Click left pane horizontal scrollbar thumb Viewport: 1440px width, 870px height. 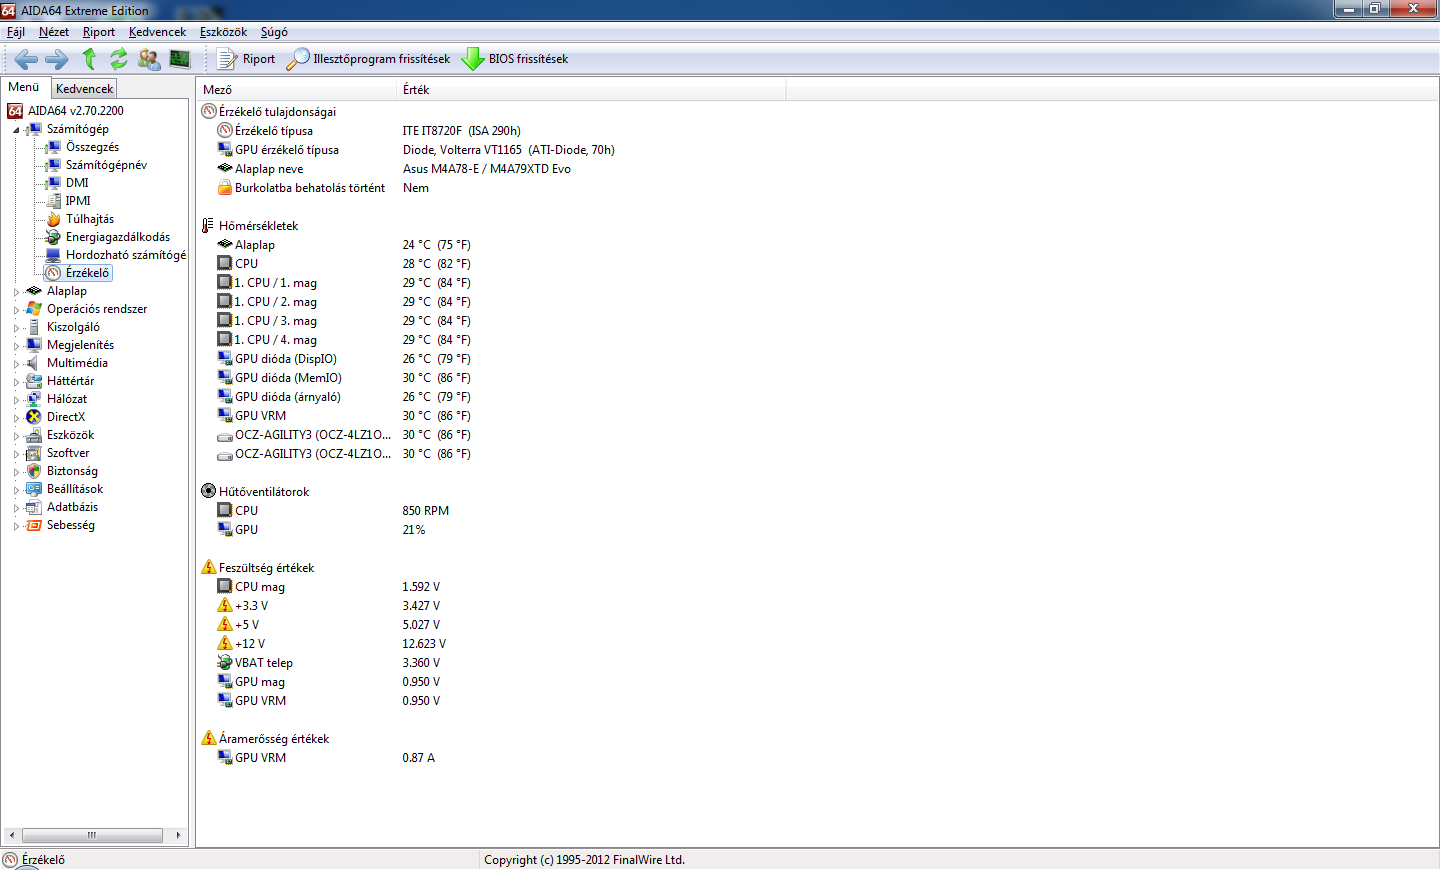coord(92,835)
